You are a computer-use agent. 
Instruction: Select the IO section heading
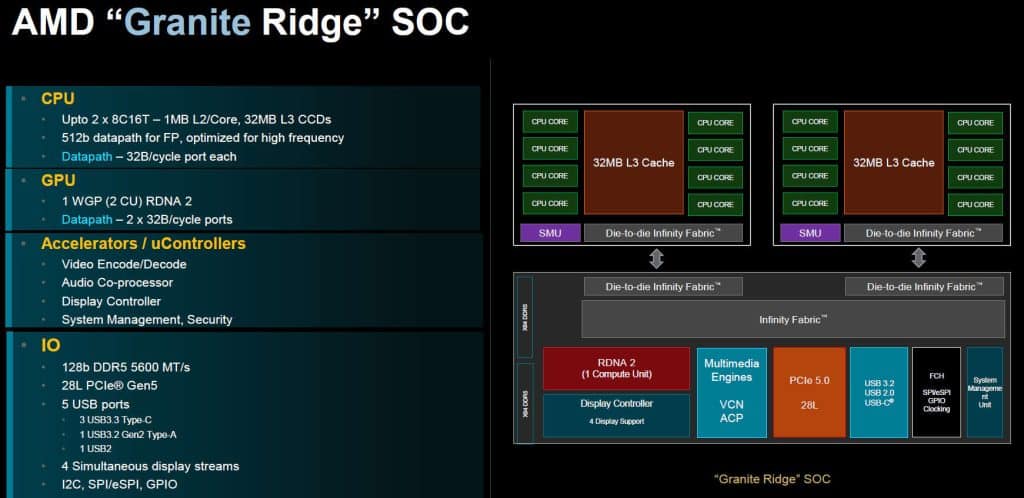51,347
